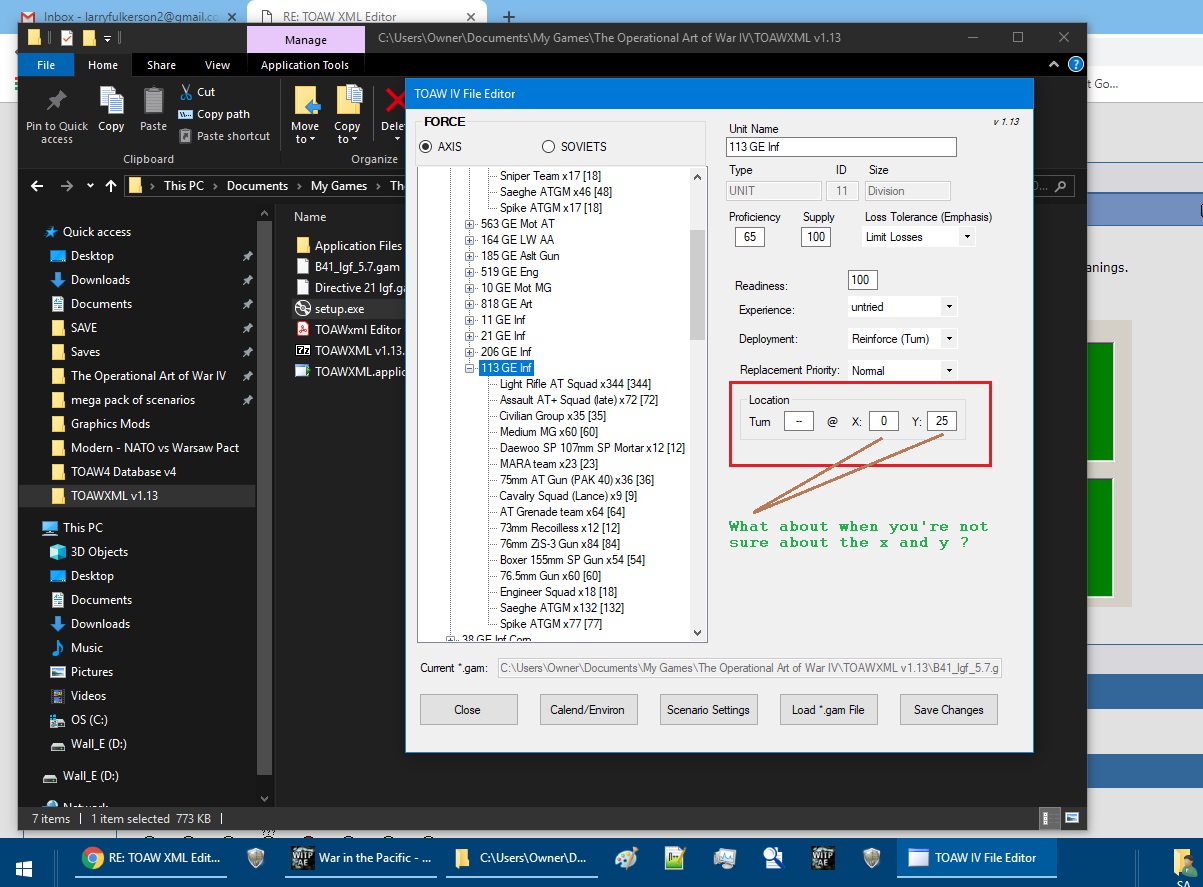Viewport: 1203px width, 887px height.
Task: Select setup.exe file
Action: point(339,309)
